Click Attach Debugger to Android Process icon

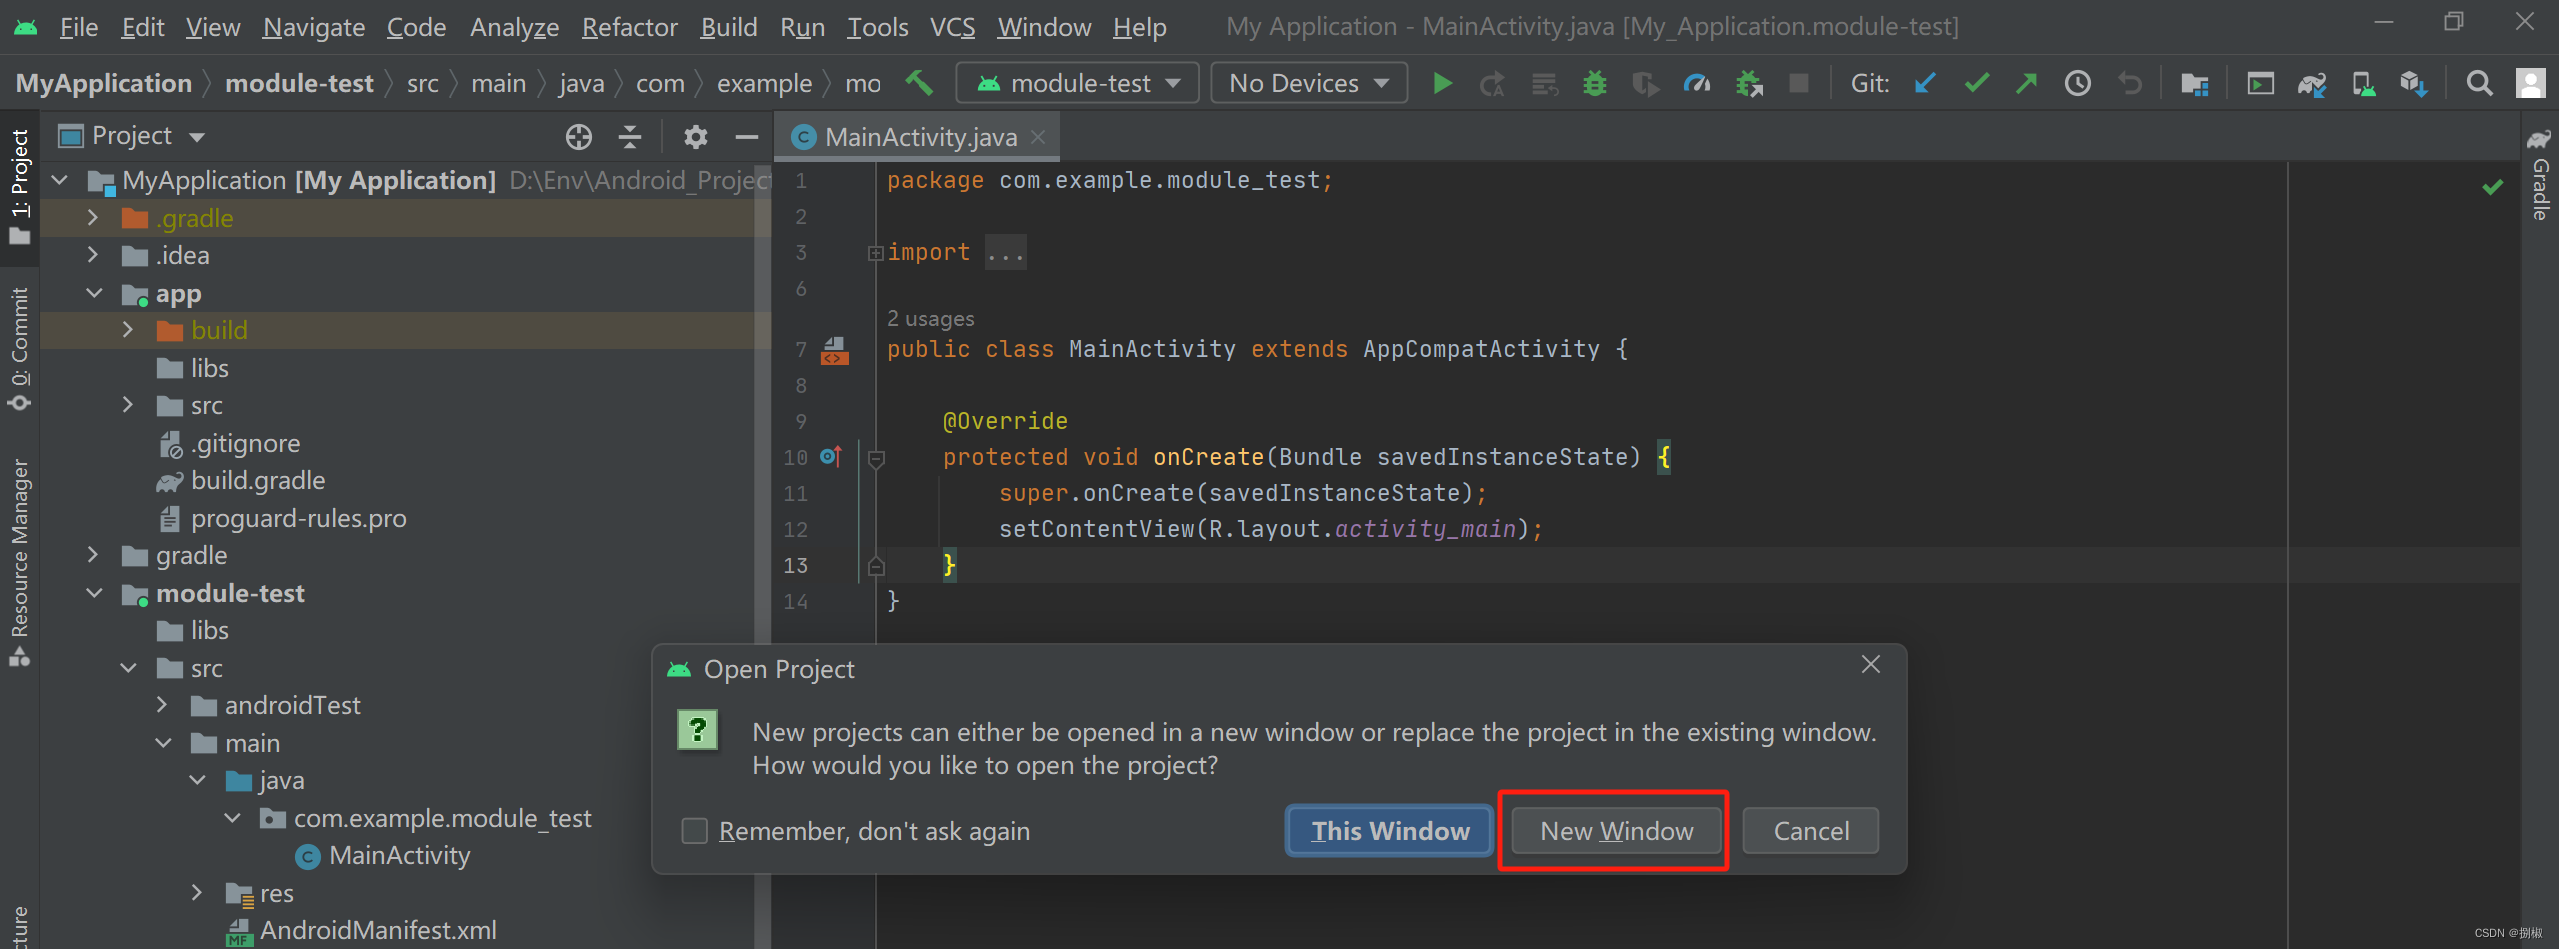[1748, 83]
